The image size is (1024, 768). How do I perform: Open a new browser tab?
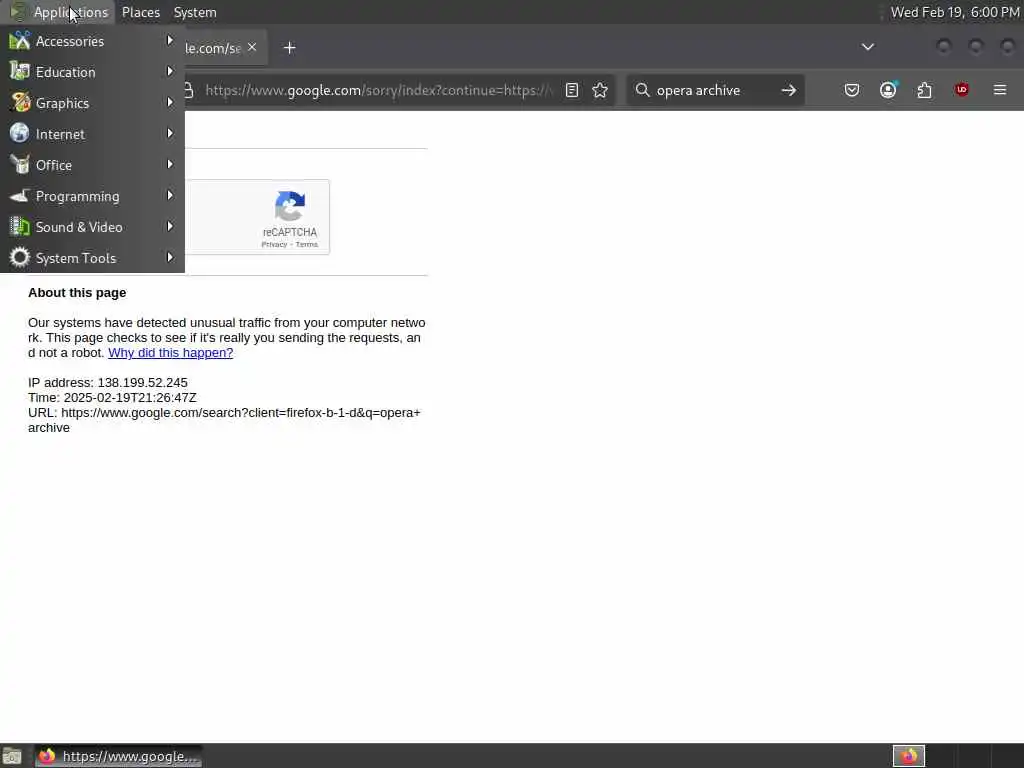click(289, 48)
